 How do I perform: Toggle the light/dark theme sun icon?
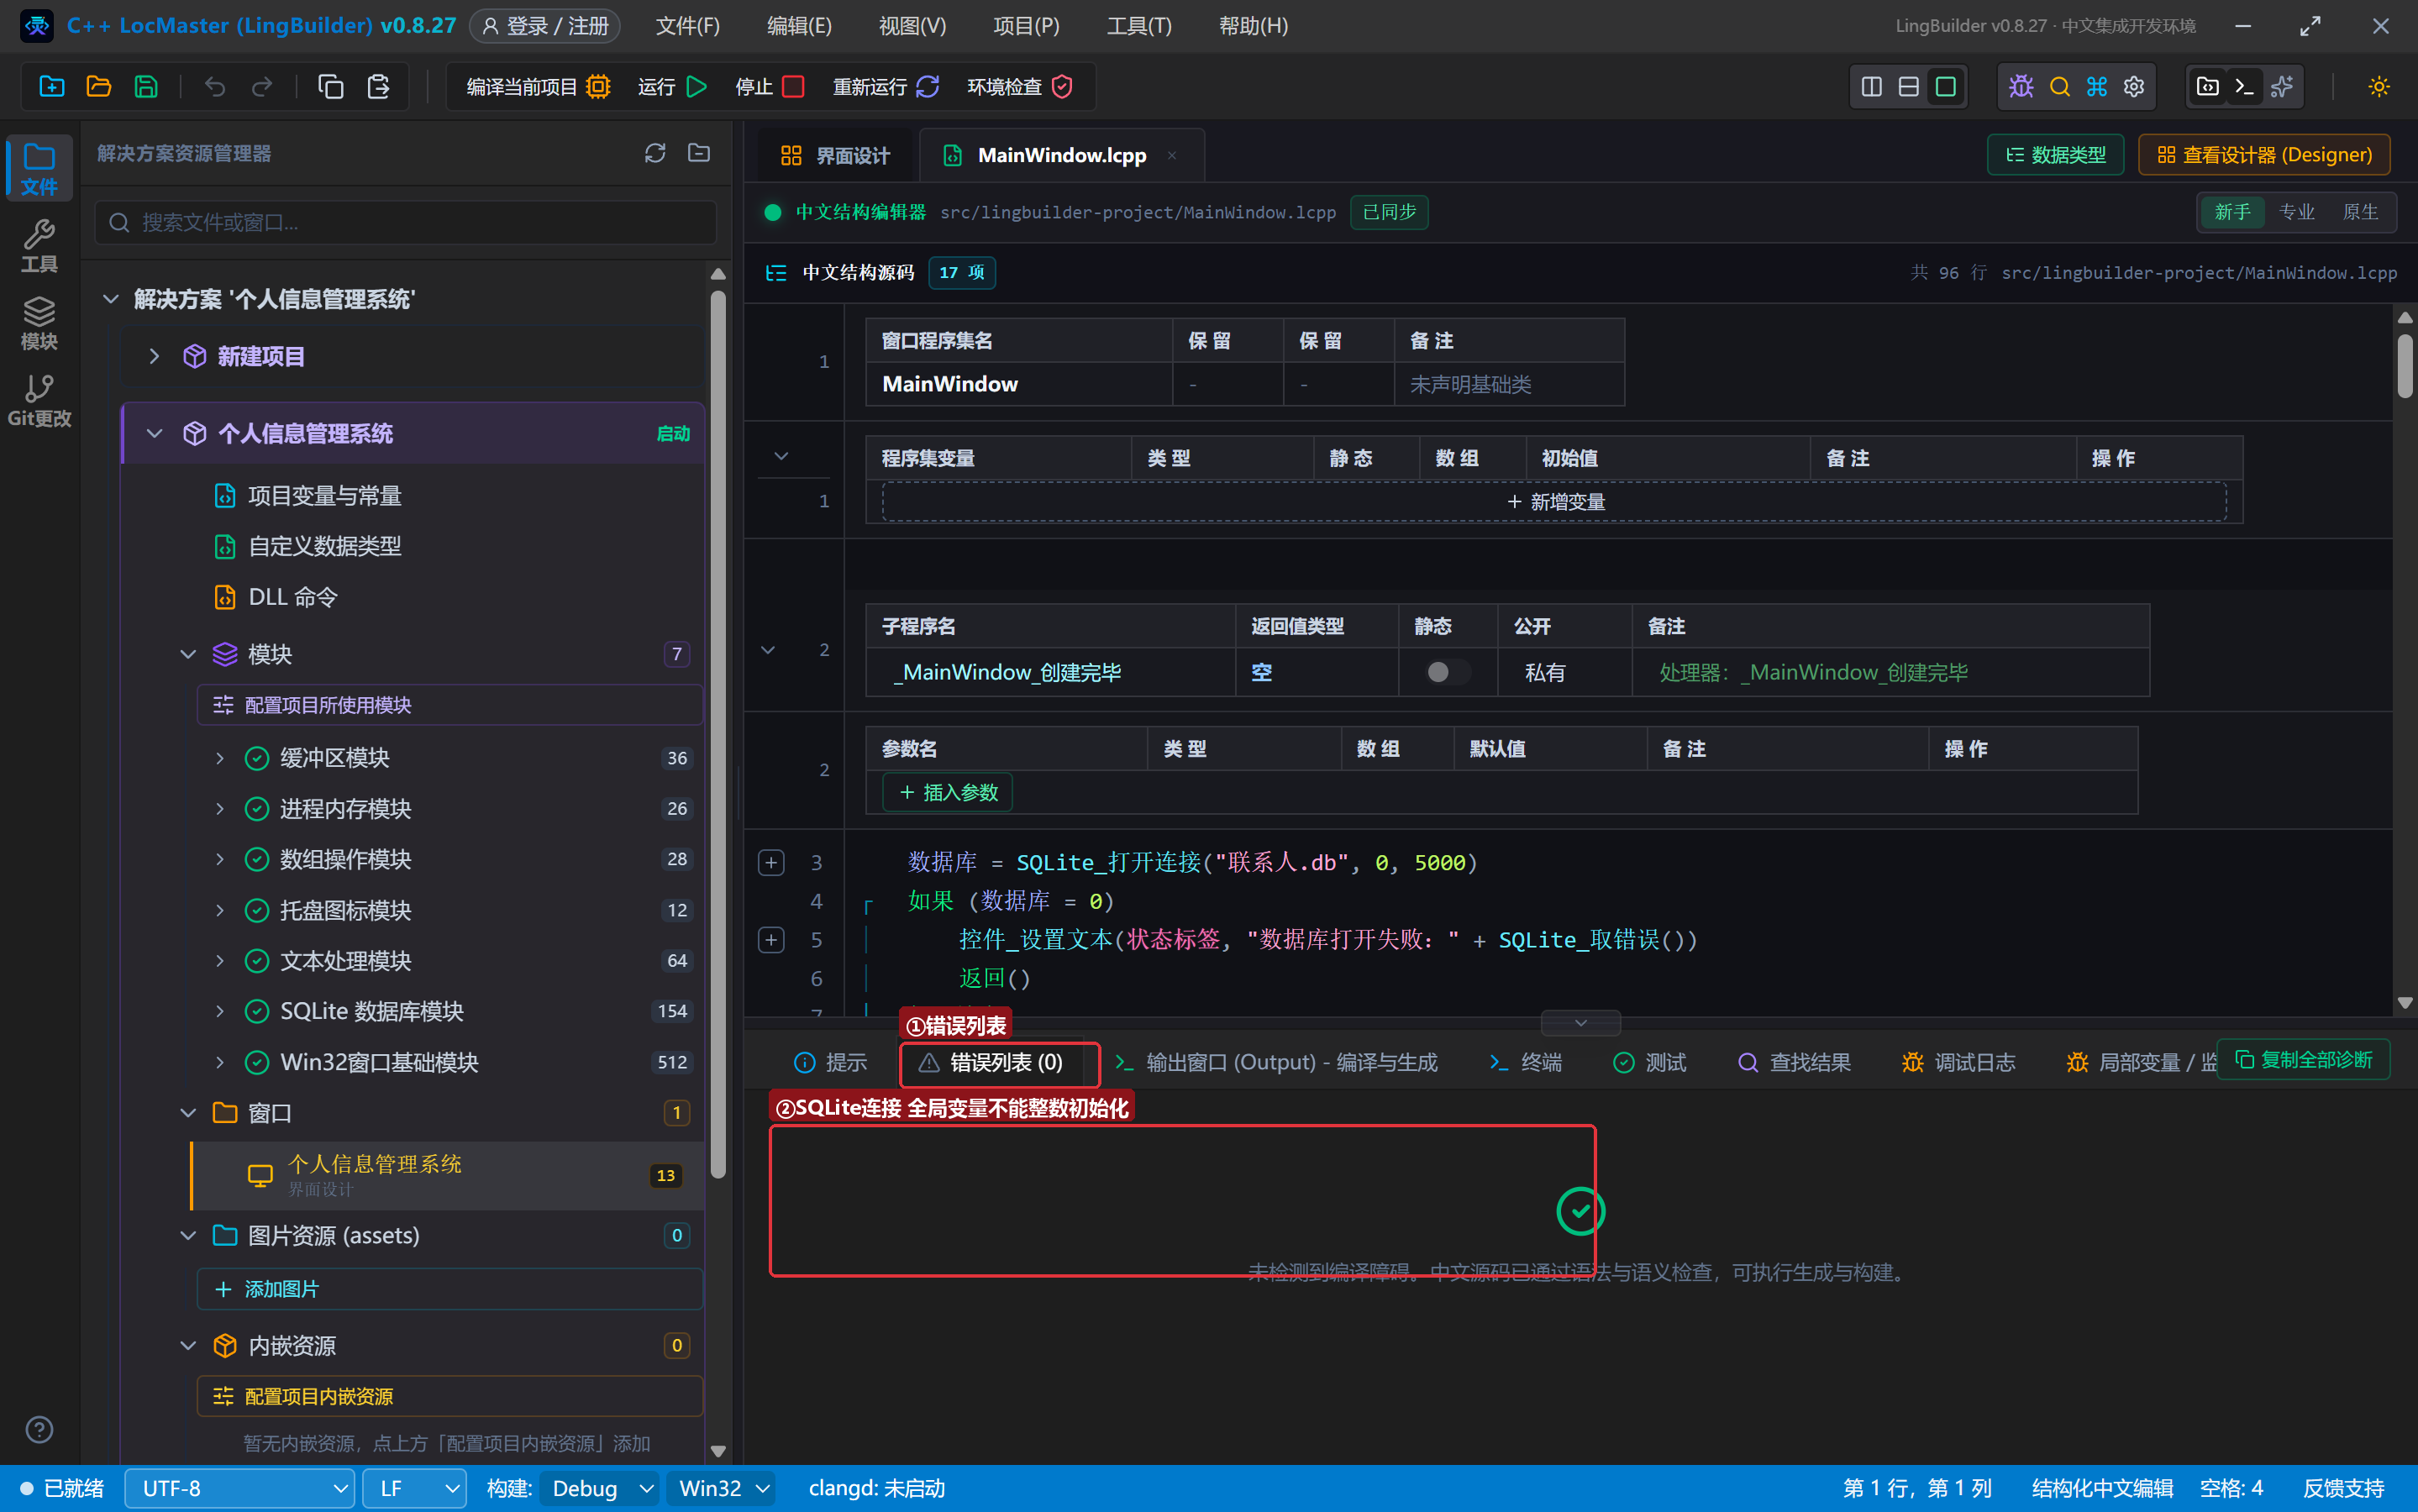click(x=2379, y=87)
